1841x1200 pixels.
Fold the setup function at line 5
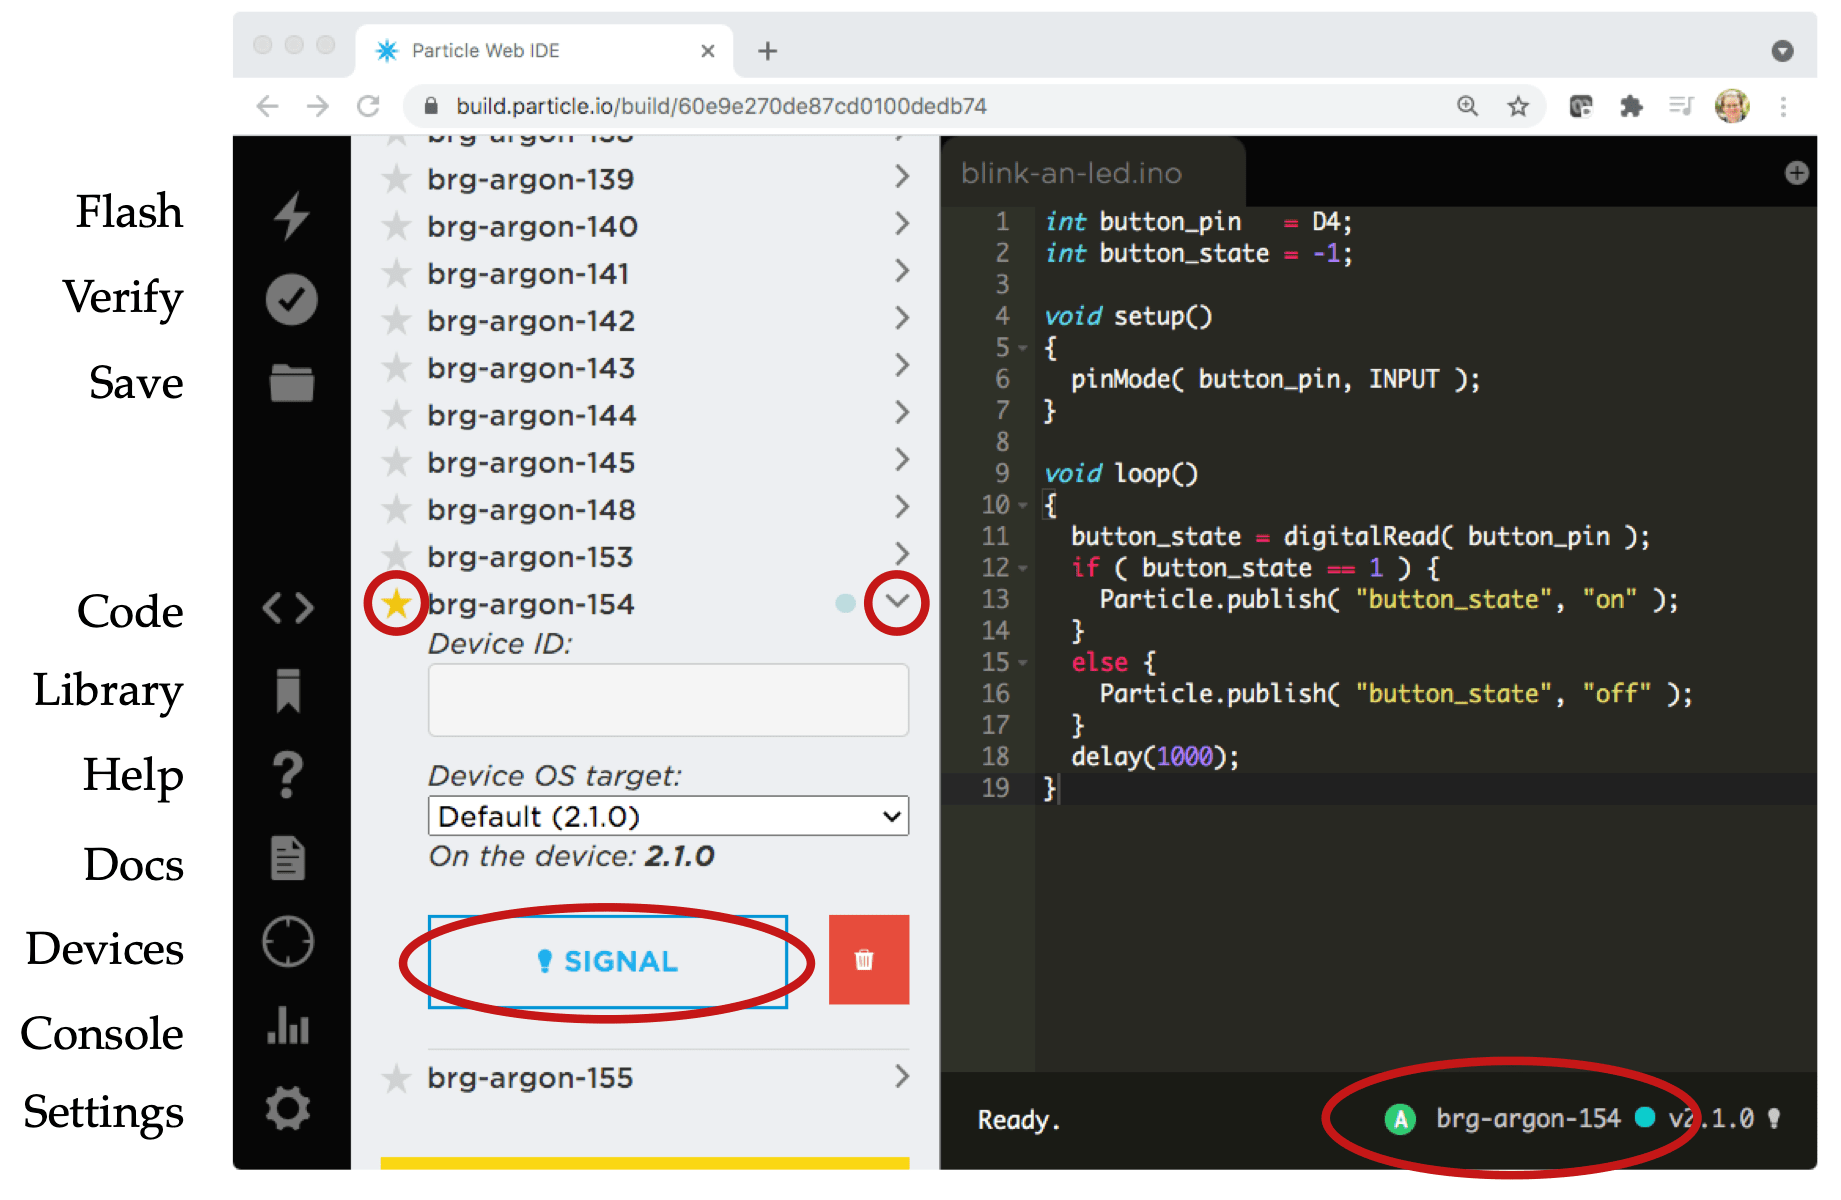(x=1023, y=348)
